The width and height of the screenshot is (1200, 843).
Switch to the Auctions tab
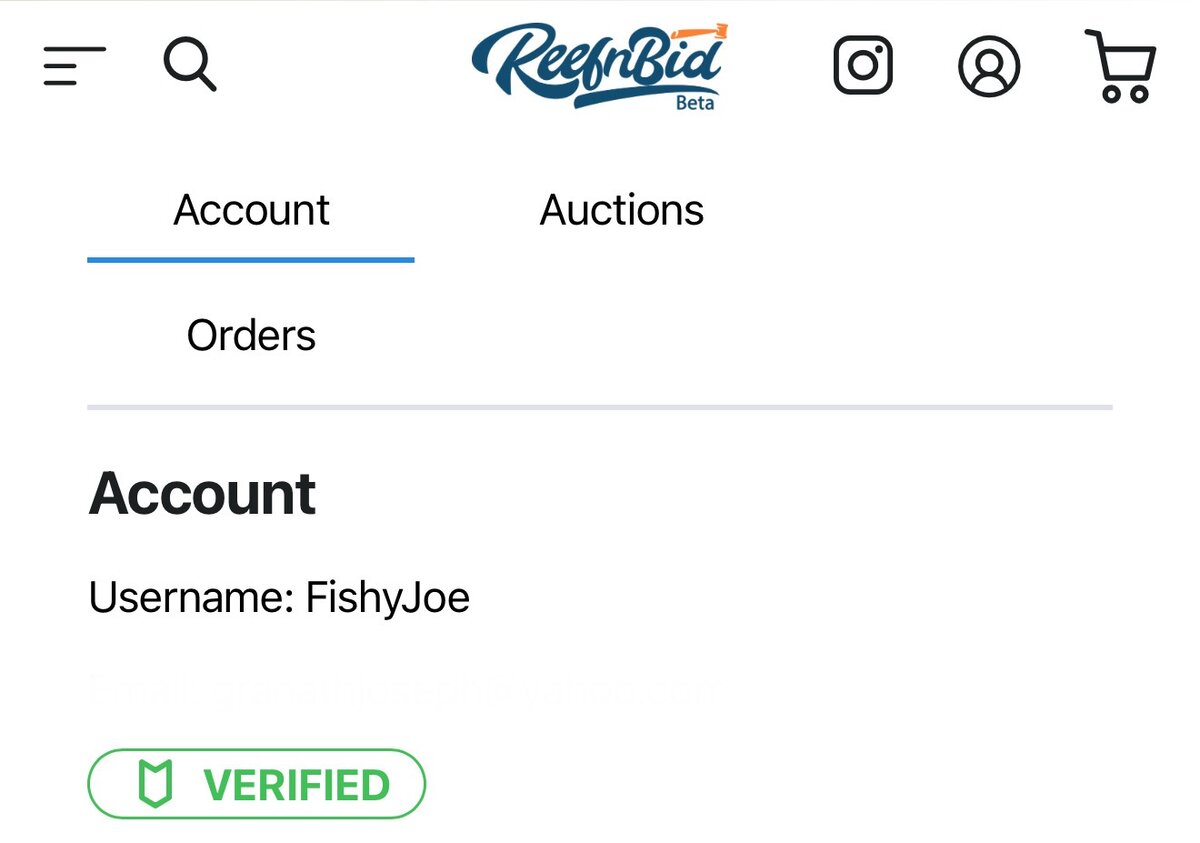pos(622,210)
